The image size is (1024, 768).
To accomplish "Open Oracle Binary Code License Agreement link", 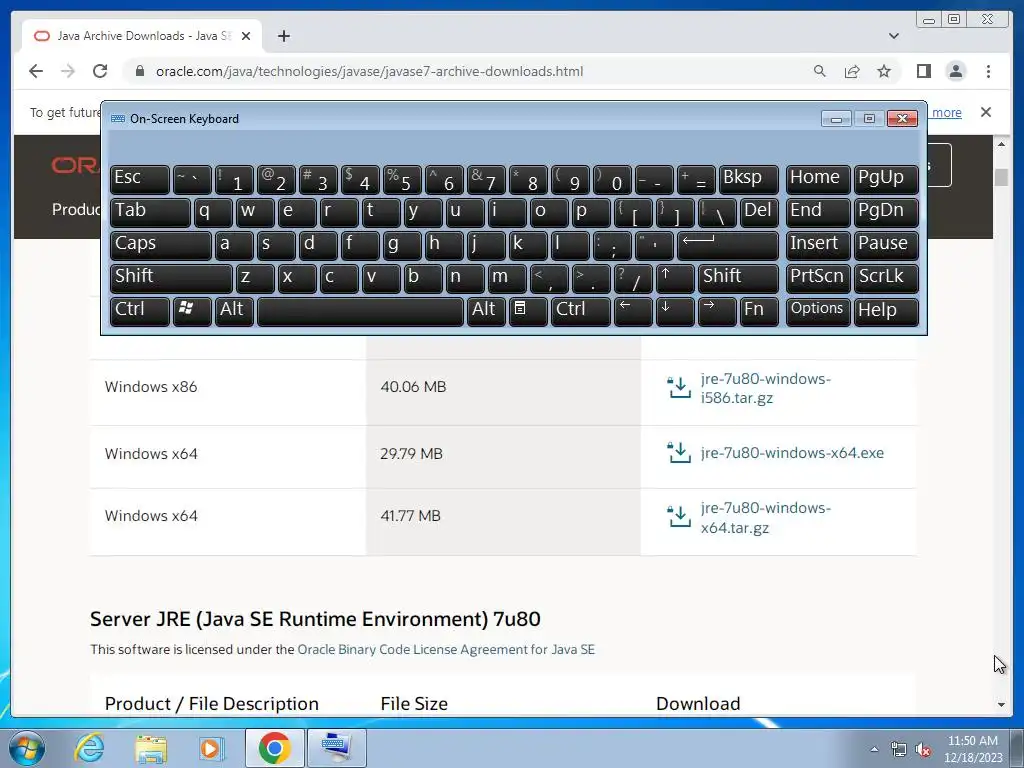I will [446, 649].
